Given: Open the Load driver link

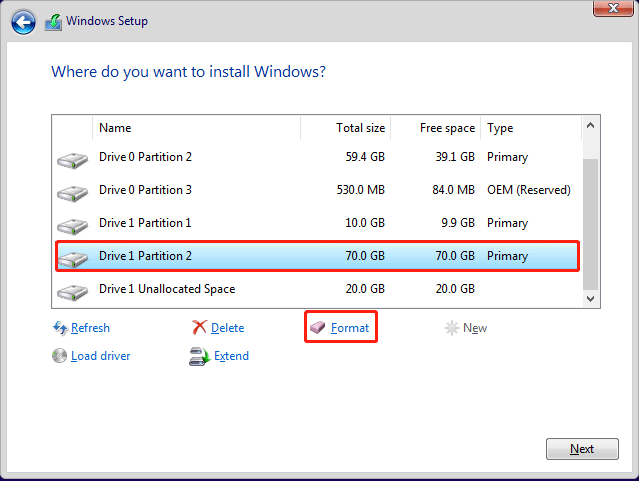Looking at the screenshot, I should [x=101, y=356].
